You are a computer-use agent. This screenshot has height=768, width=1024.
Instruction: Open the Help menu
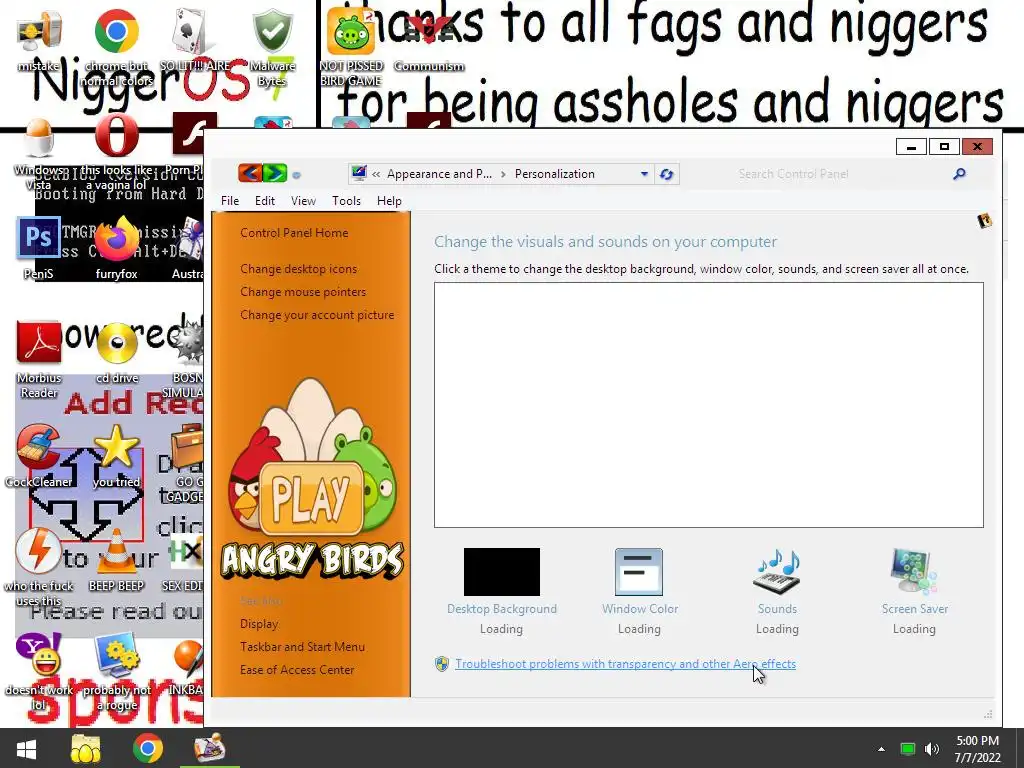pos(389,201)
